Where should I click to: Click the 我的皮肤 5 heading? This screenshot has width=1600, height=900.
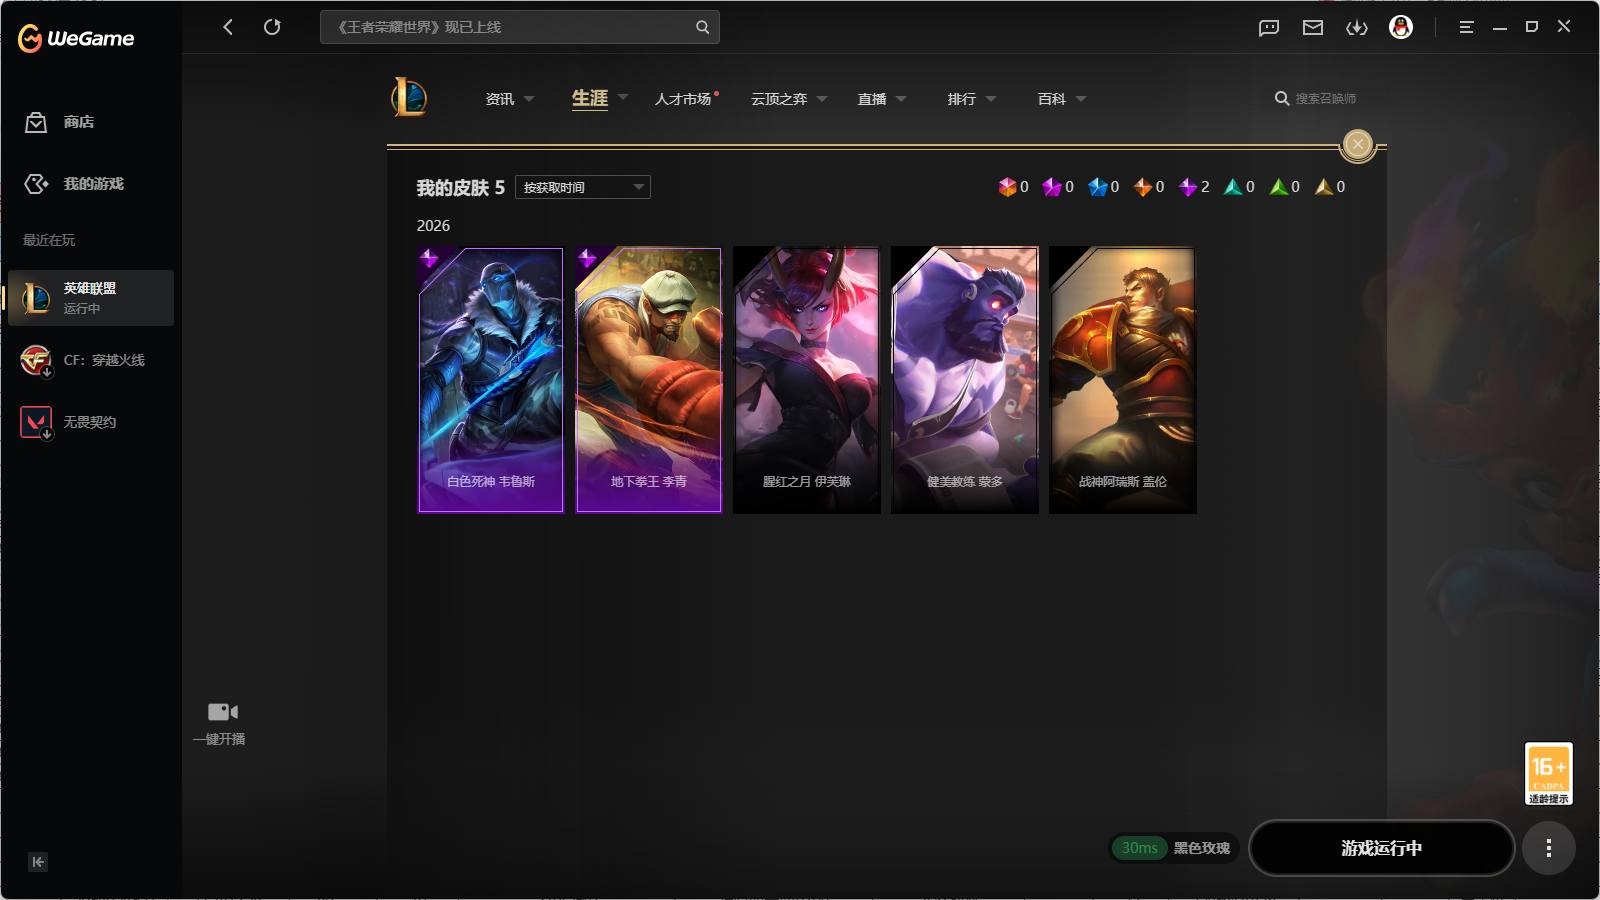[x=461, y=188]
